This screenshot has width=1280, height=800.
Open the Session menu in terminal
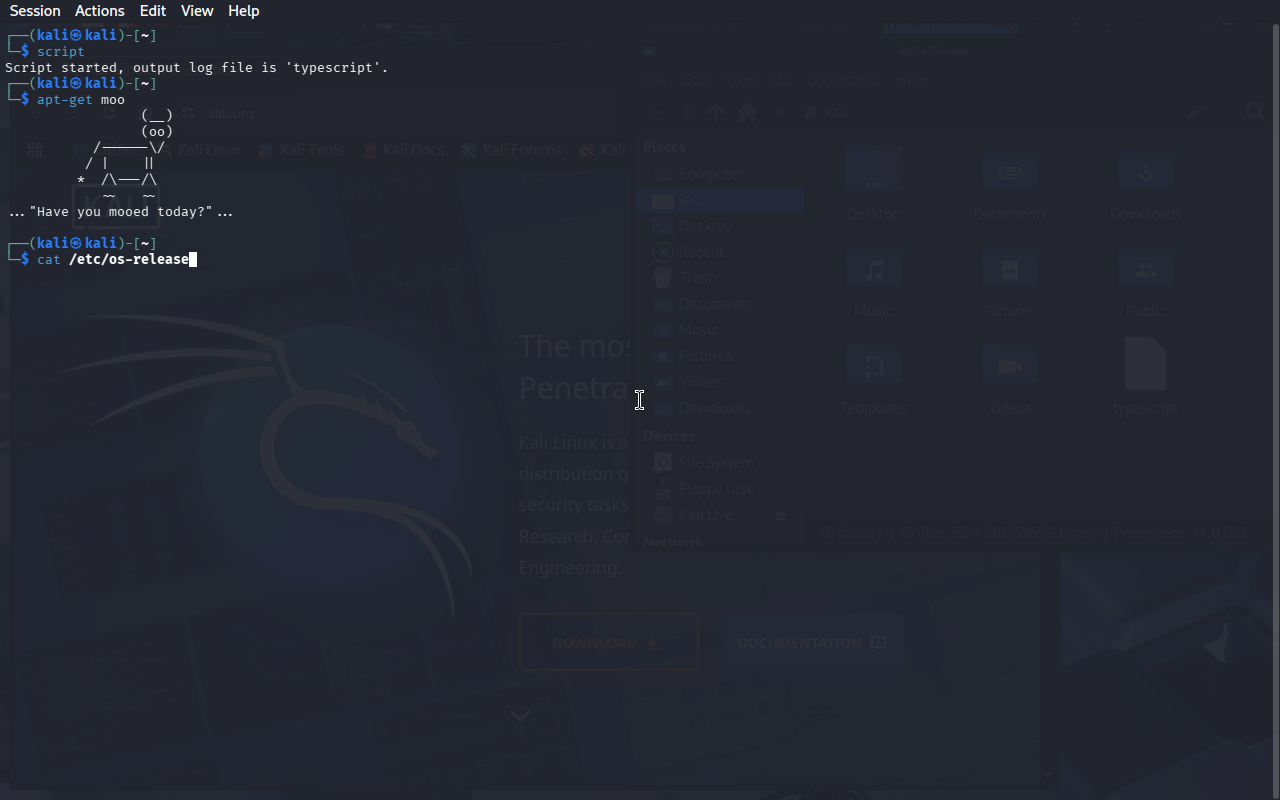pyautogui.click(x=35, y=11)
